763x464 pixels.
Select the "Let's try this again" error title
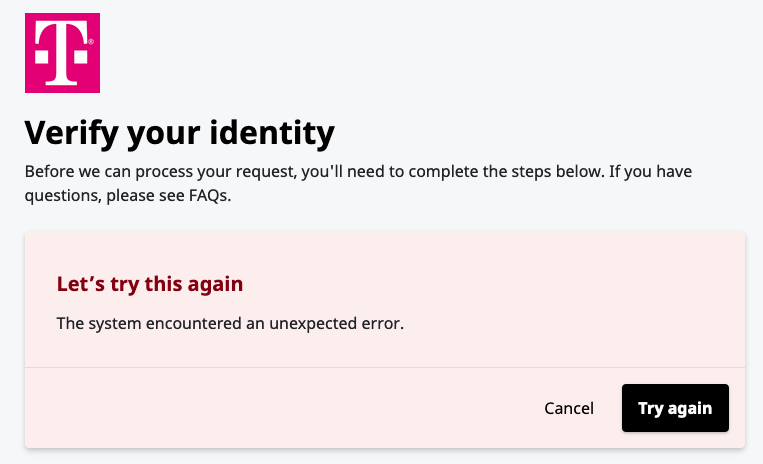click(150, 284)
